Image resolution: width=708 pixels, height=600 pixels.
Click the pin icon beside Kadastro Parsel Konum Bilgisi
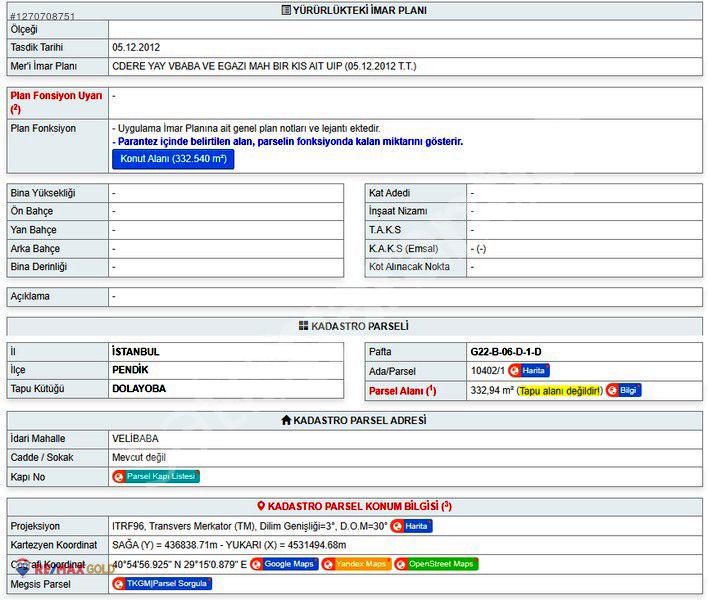(261, 506)
